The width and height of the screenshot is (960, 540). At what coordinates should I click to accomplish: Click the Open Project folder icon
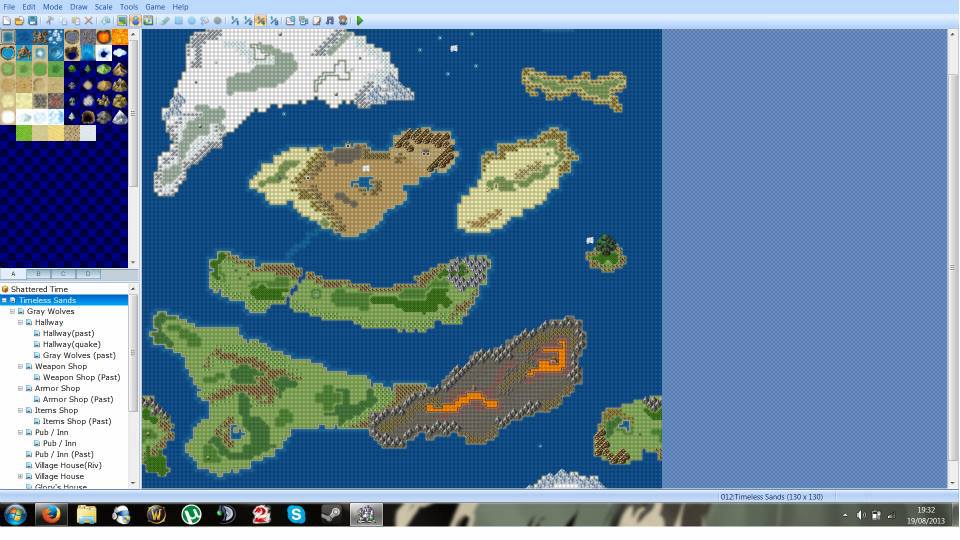point(19,20)
